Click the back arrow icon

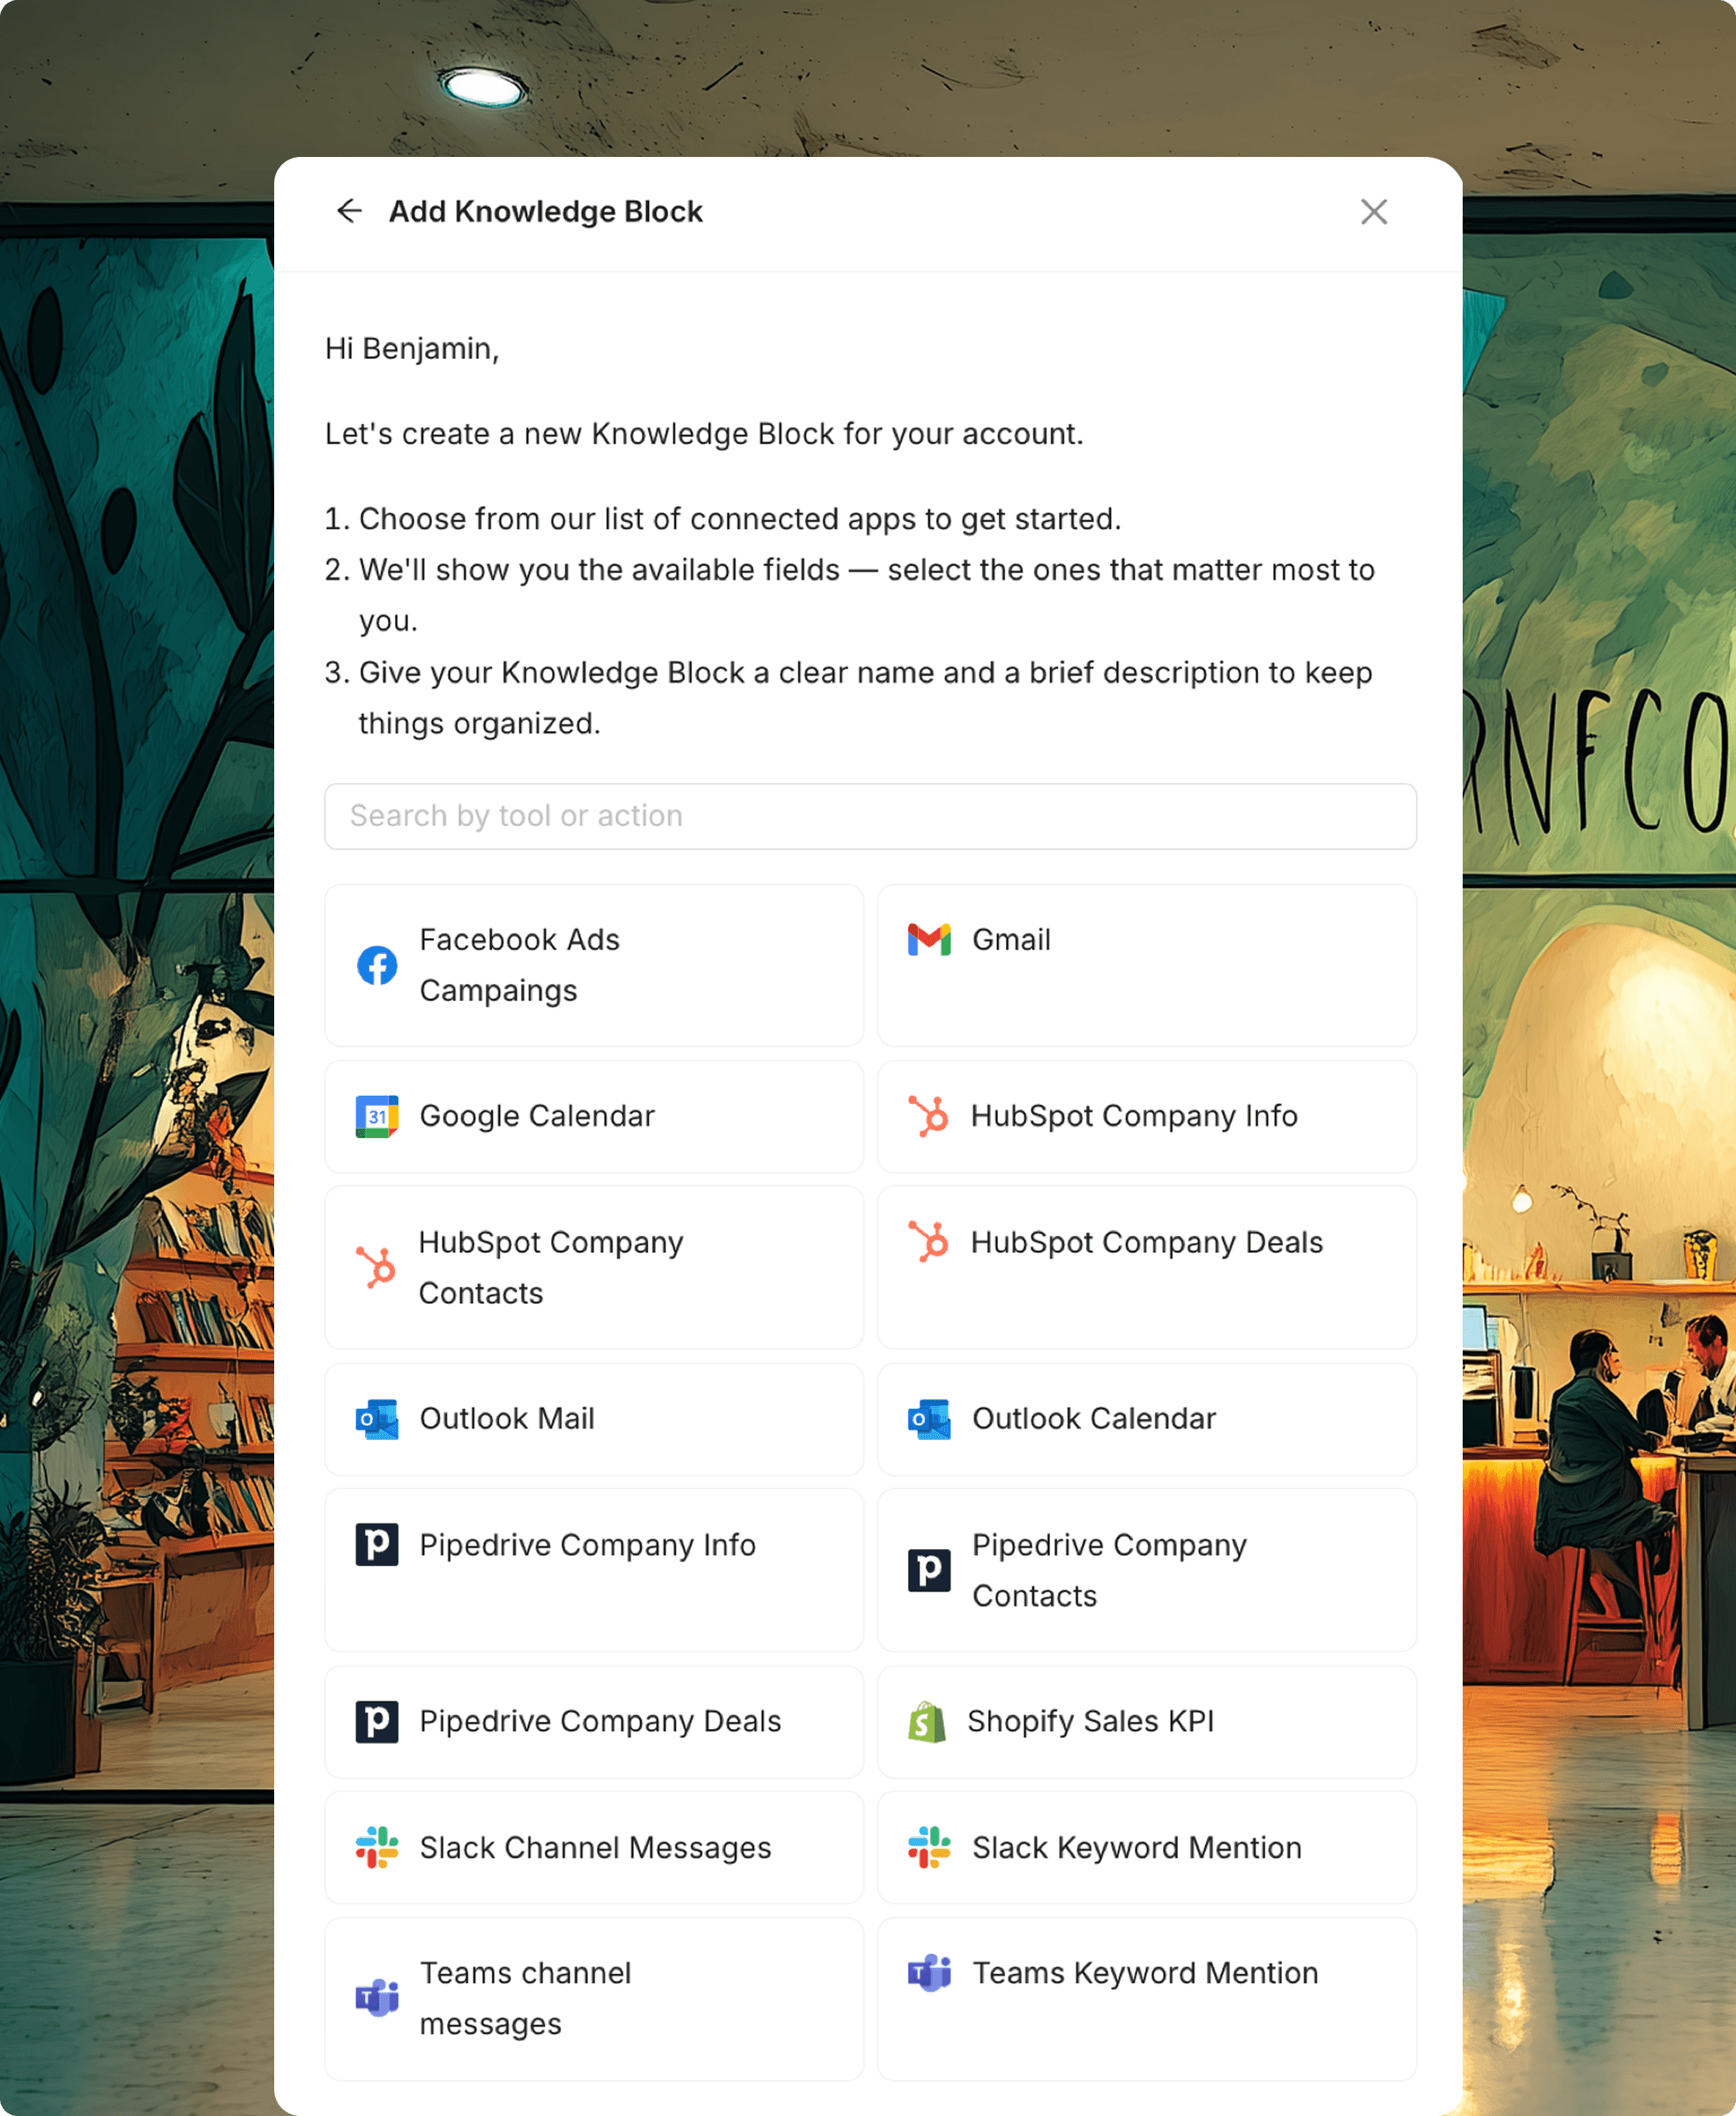pyautogui.click(x=349, y=211)
